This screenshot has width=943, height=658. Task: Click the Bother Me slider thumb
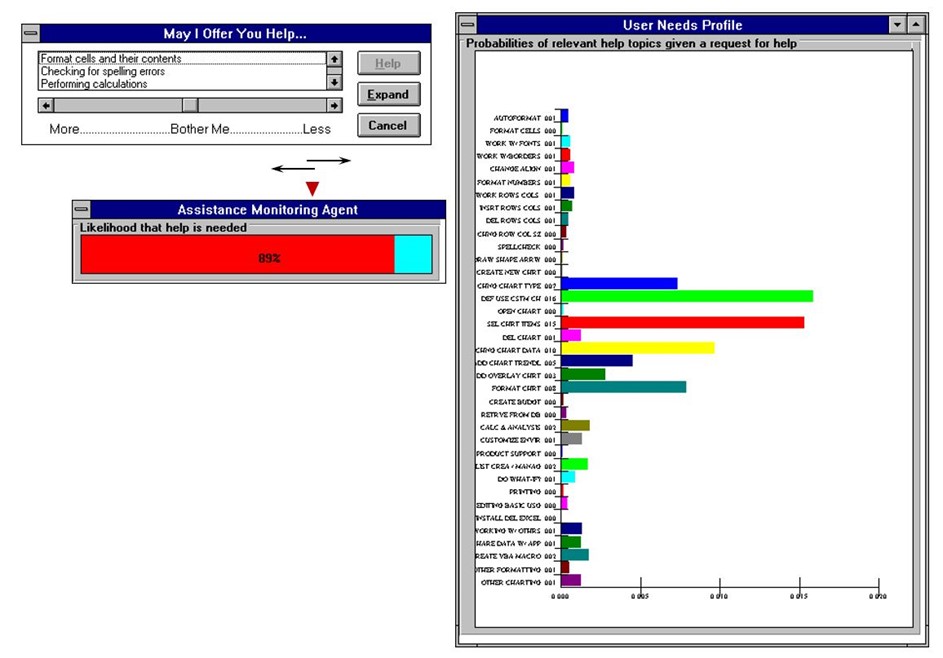point(190,105)
